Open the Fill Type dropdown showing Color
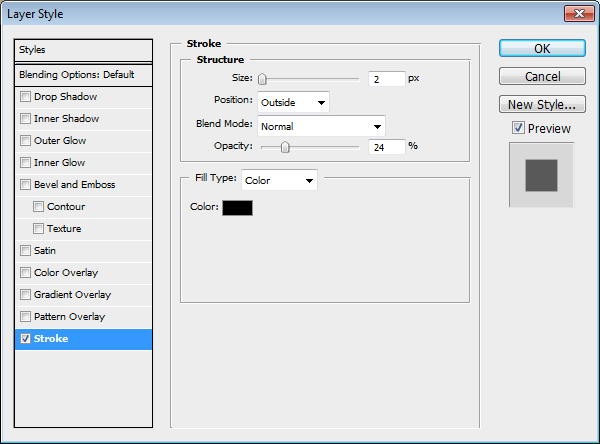 (x=279, y=180)
